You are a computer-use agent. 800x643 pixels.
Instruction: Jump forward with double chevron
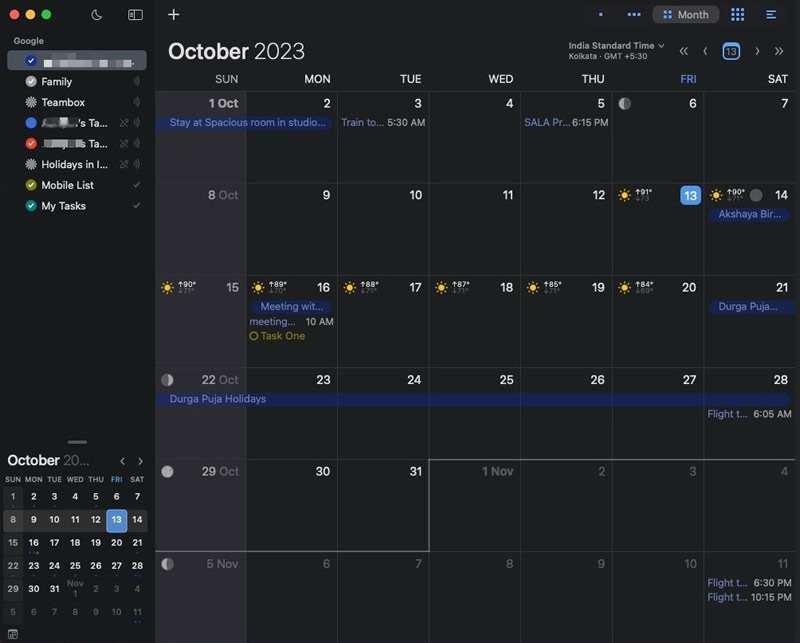779,51
